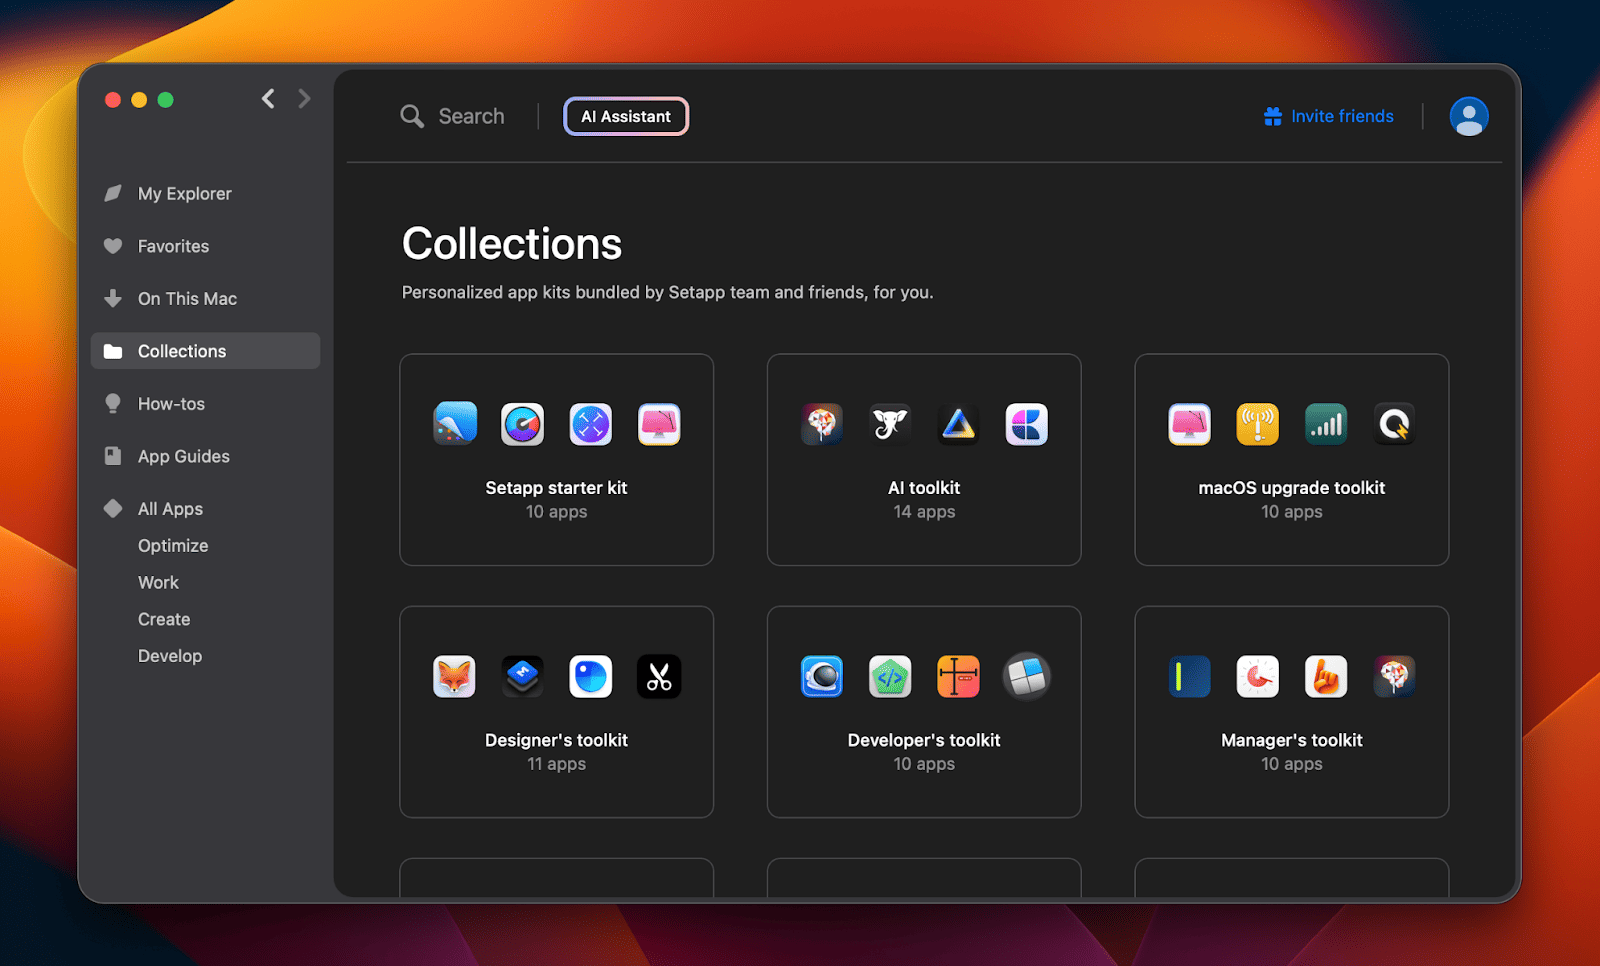This screenshot has width=1600, height=966.
Task: Open the dark blue green-bar icon in Manager's toolkit
Action: click(1190, 677)
